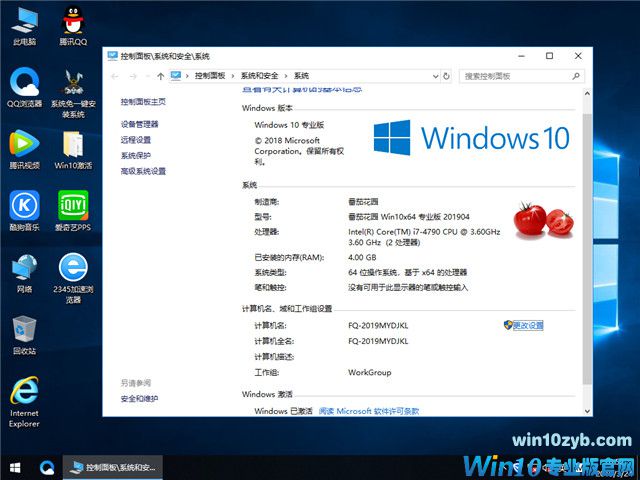The width and height of the screenshot is (640, 480).
Task: Click the search magnifier in 搜索控制面板 box
Action: tap(576, 76)
